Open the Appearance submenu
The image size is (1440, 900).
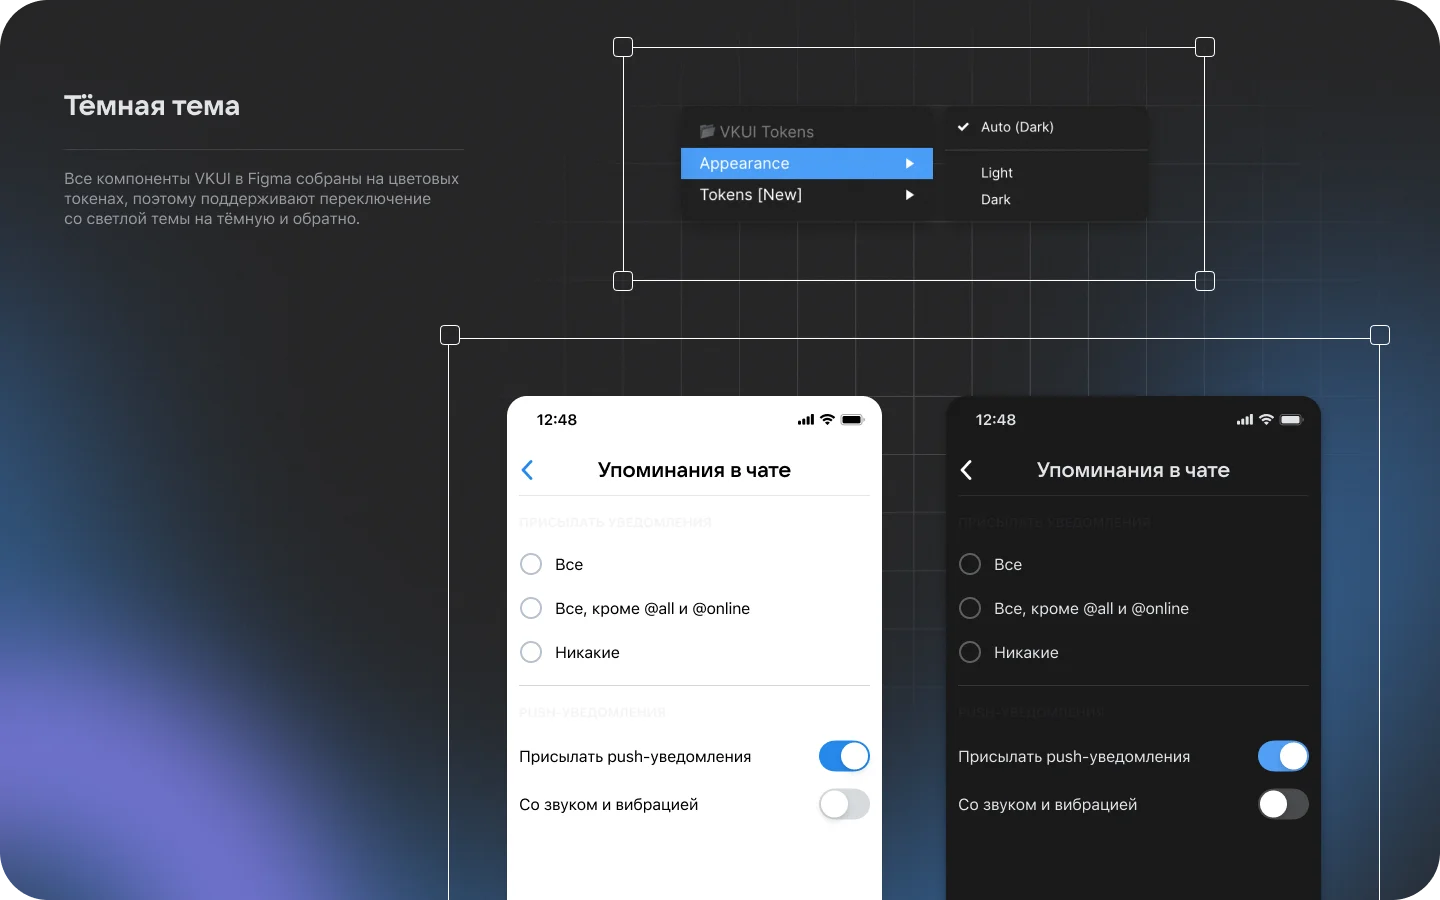point(806,163)
